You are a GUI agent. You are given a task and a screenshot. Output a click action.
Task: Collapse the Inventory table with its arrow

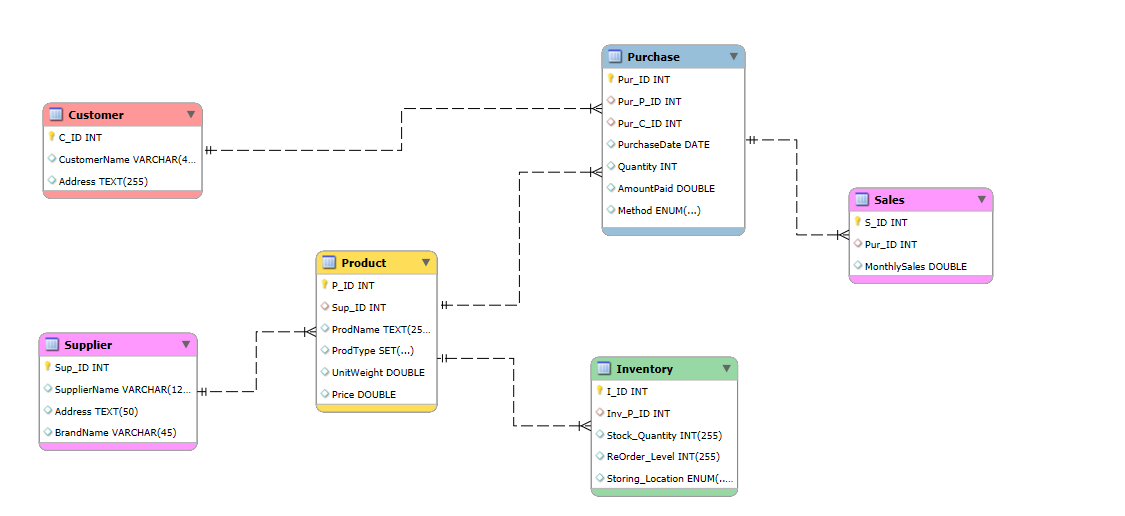pos(726,369)
